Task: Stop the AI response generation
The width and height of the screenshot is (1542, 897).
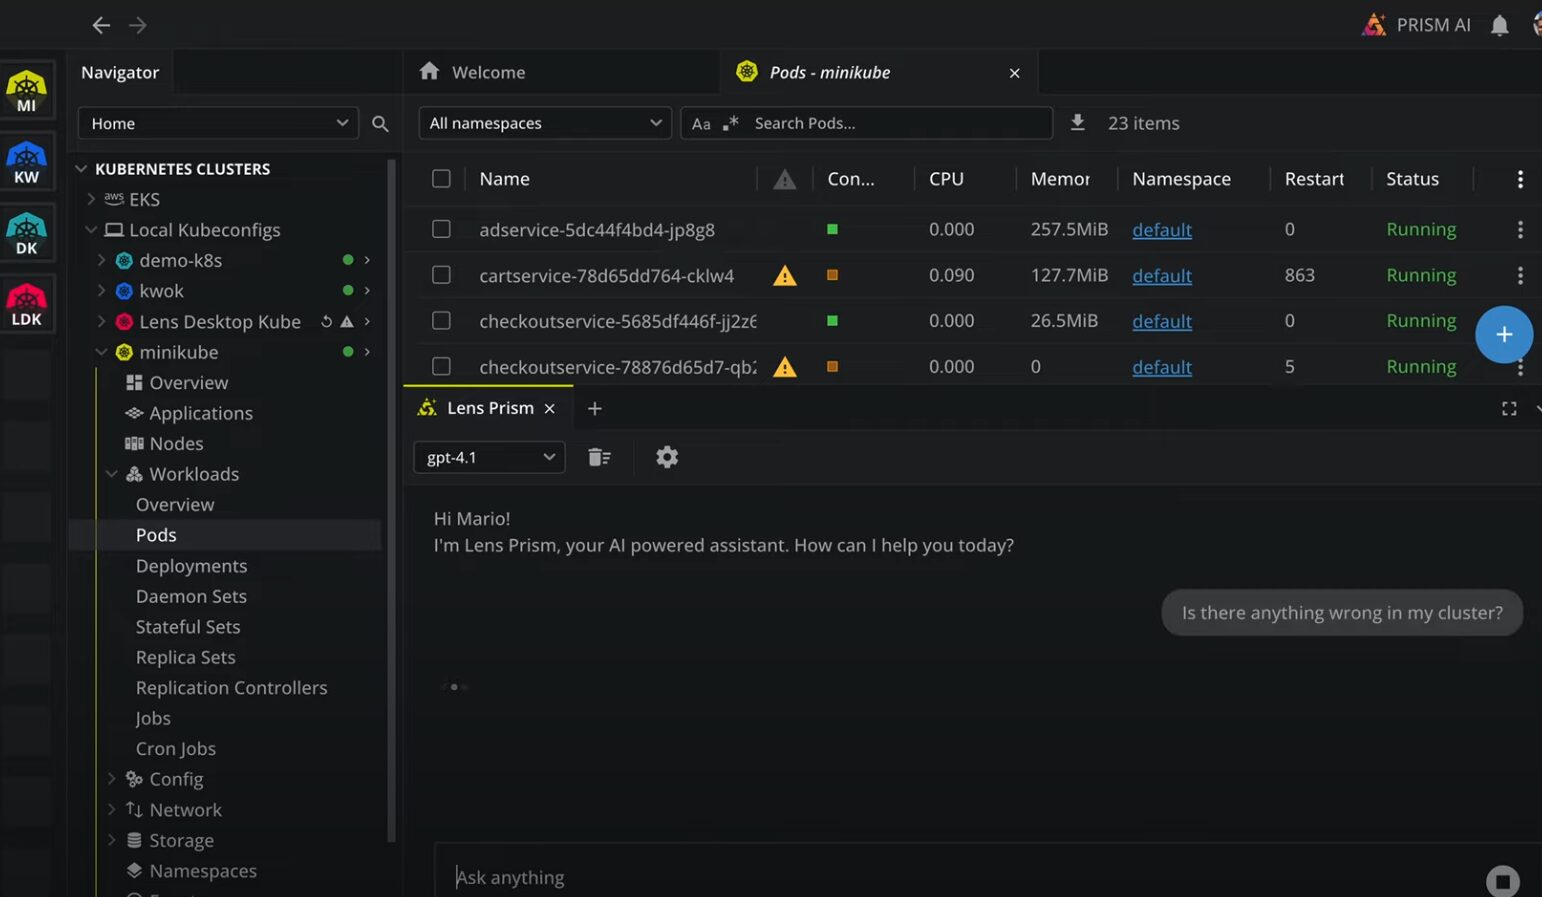Action: (x=1502, y=881)
